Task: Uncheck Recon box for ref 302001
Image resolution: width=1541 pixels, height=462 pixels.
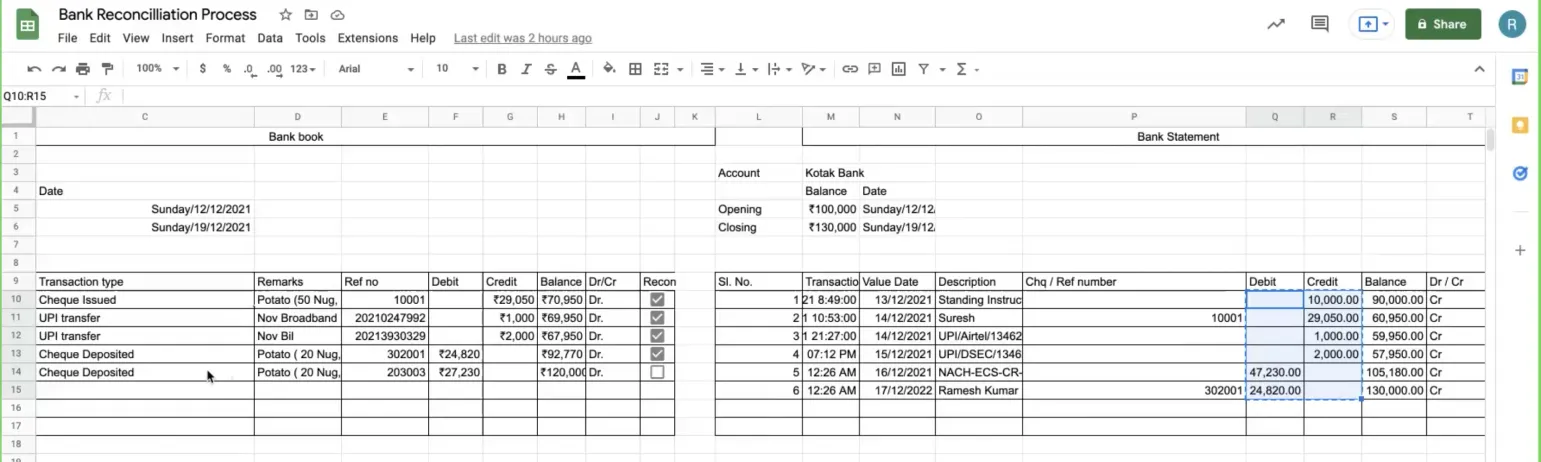Action: click(x=657, y=353)
